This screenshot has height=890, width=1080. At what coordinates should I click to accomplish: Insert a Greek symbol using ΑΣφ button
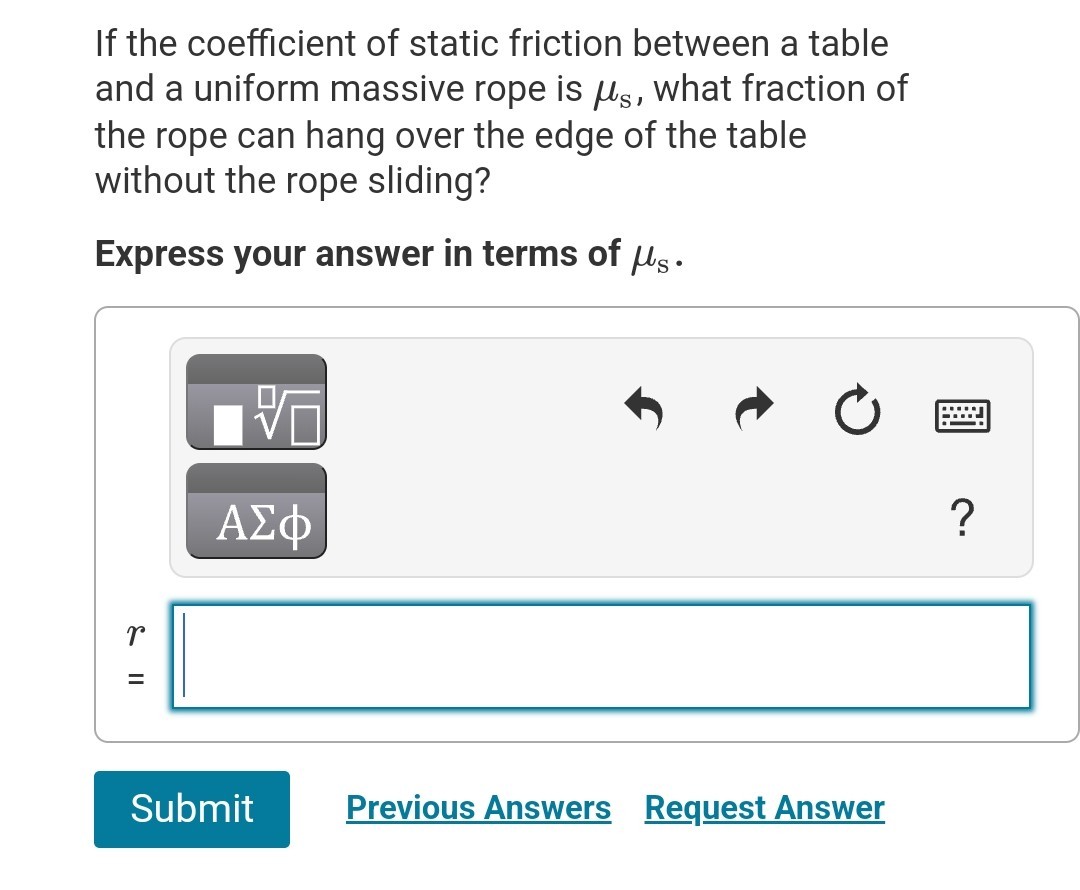tap(256, 511)
